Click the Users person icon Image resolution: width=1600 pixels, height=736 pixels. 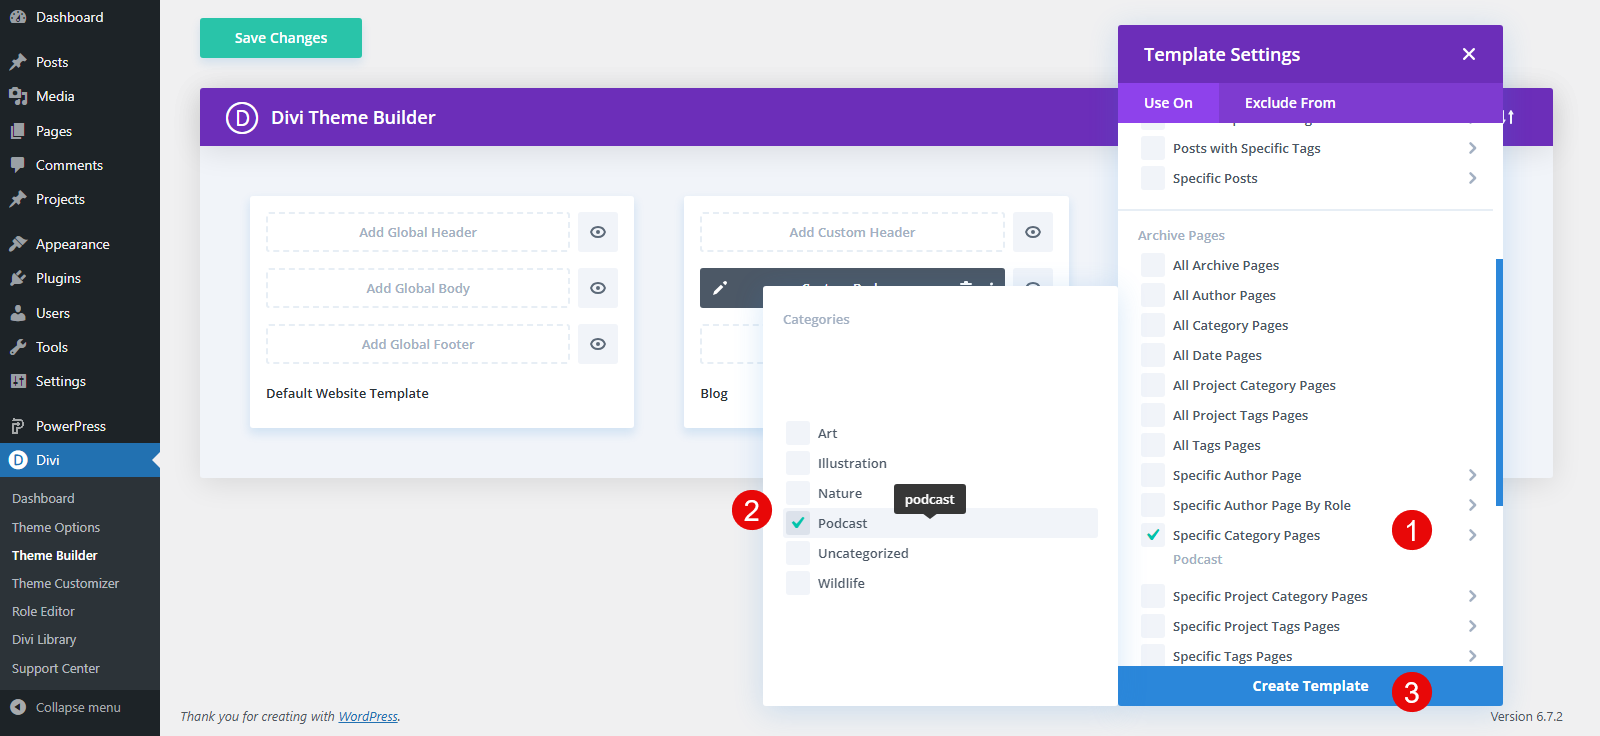(x=18, y=313)
